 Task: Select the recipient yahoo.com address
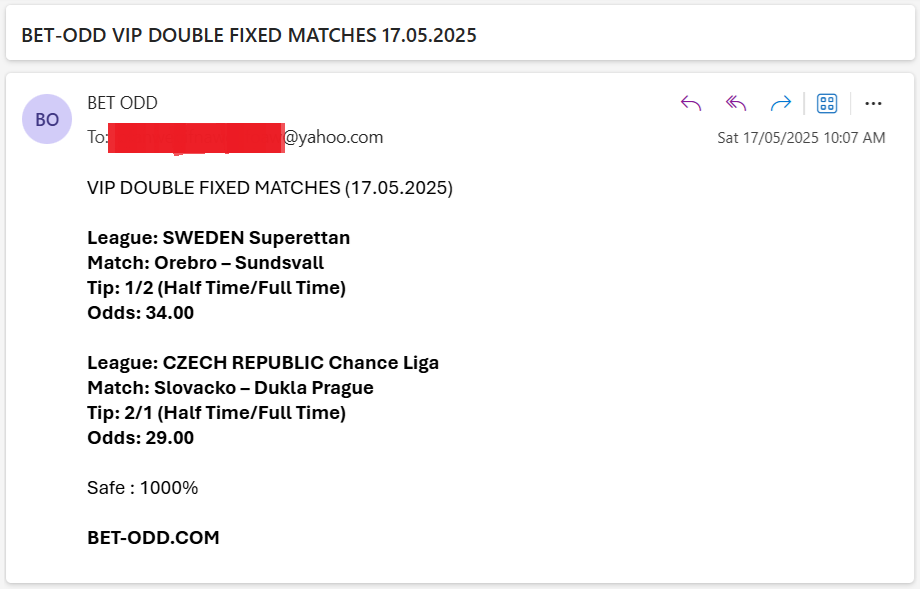[235, 137]
